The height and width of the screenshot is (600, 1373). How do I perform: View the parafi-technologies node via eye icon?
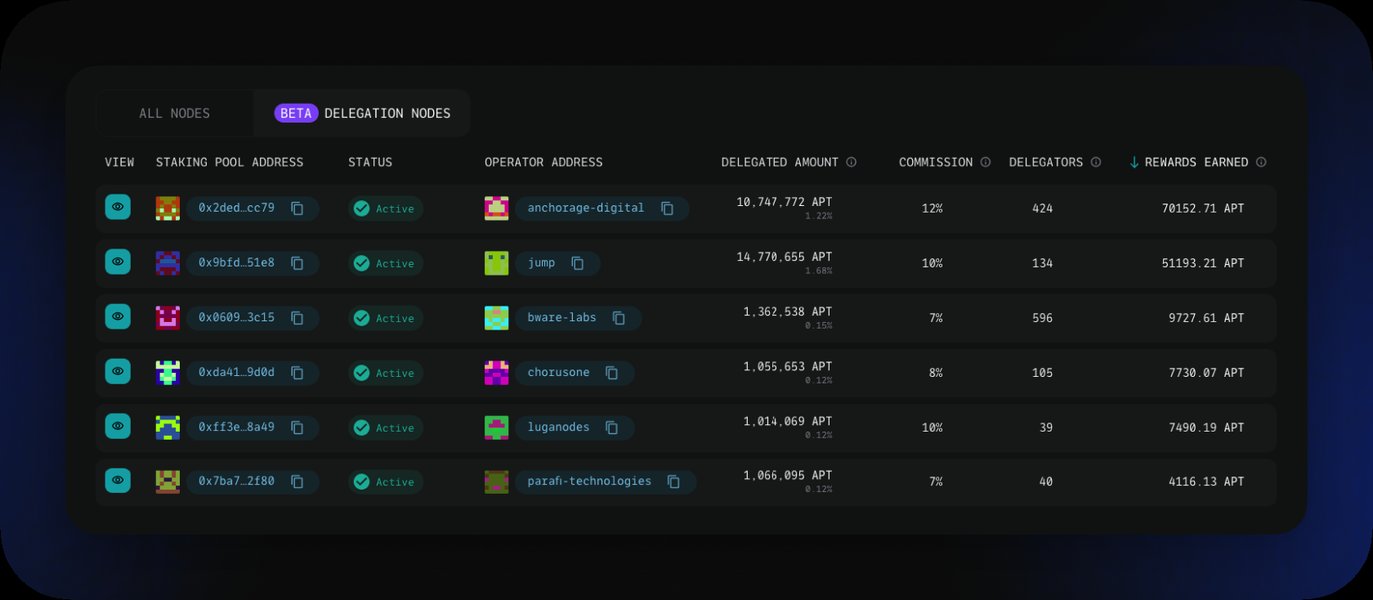click(x=118, y=480)
